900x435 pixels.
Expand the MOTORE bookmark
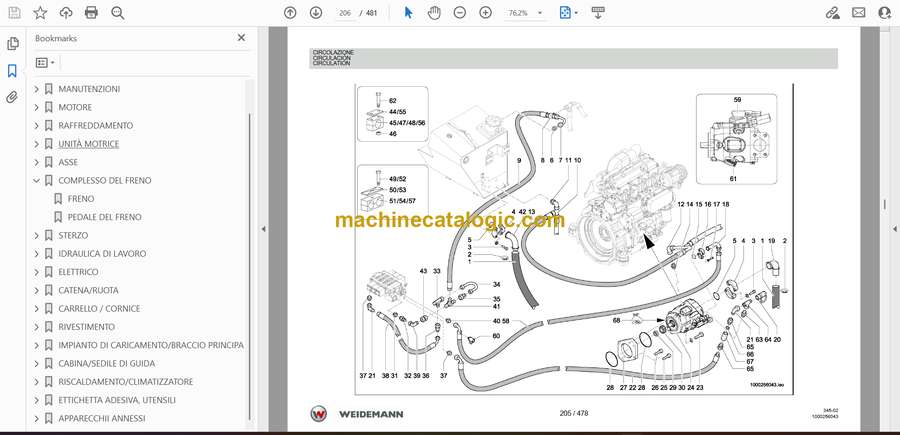point(37,107)
